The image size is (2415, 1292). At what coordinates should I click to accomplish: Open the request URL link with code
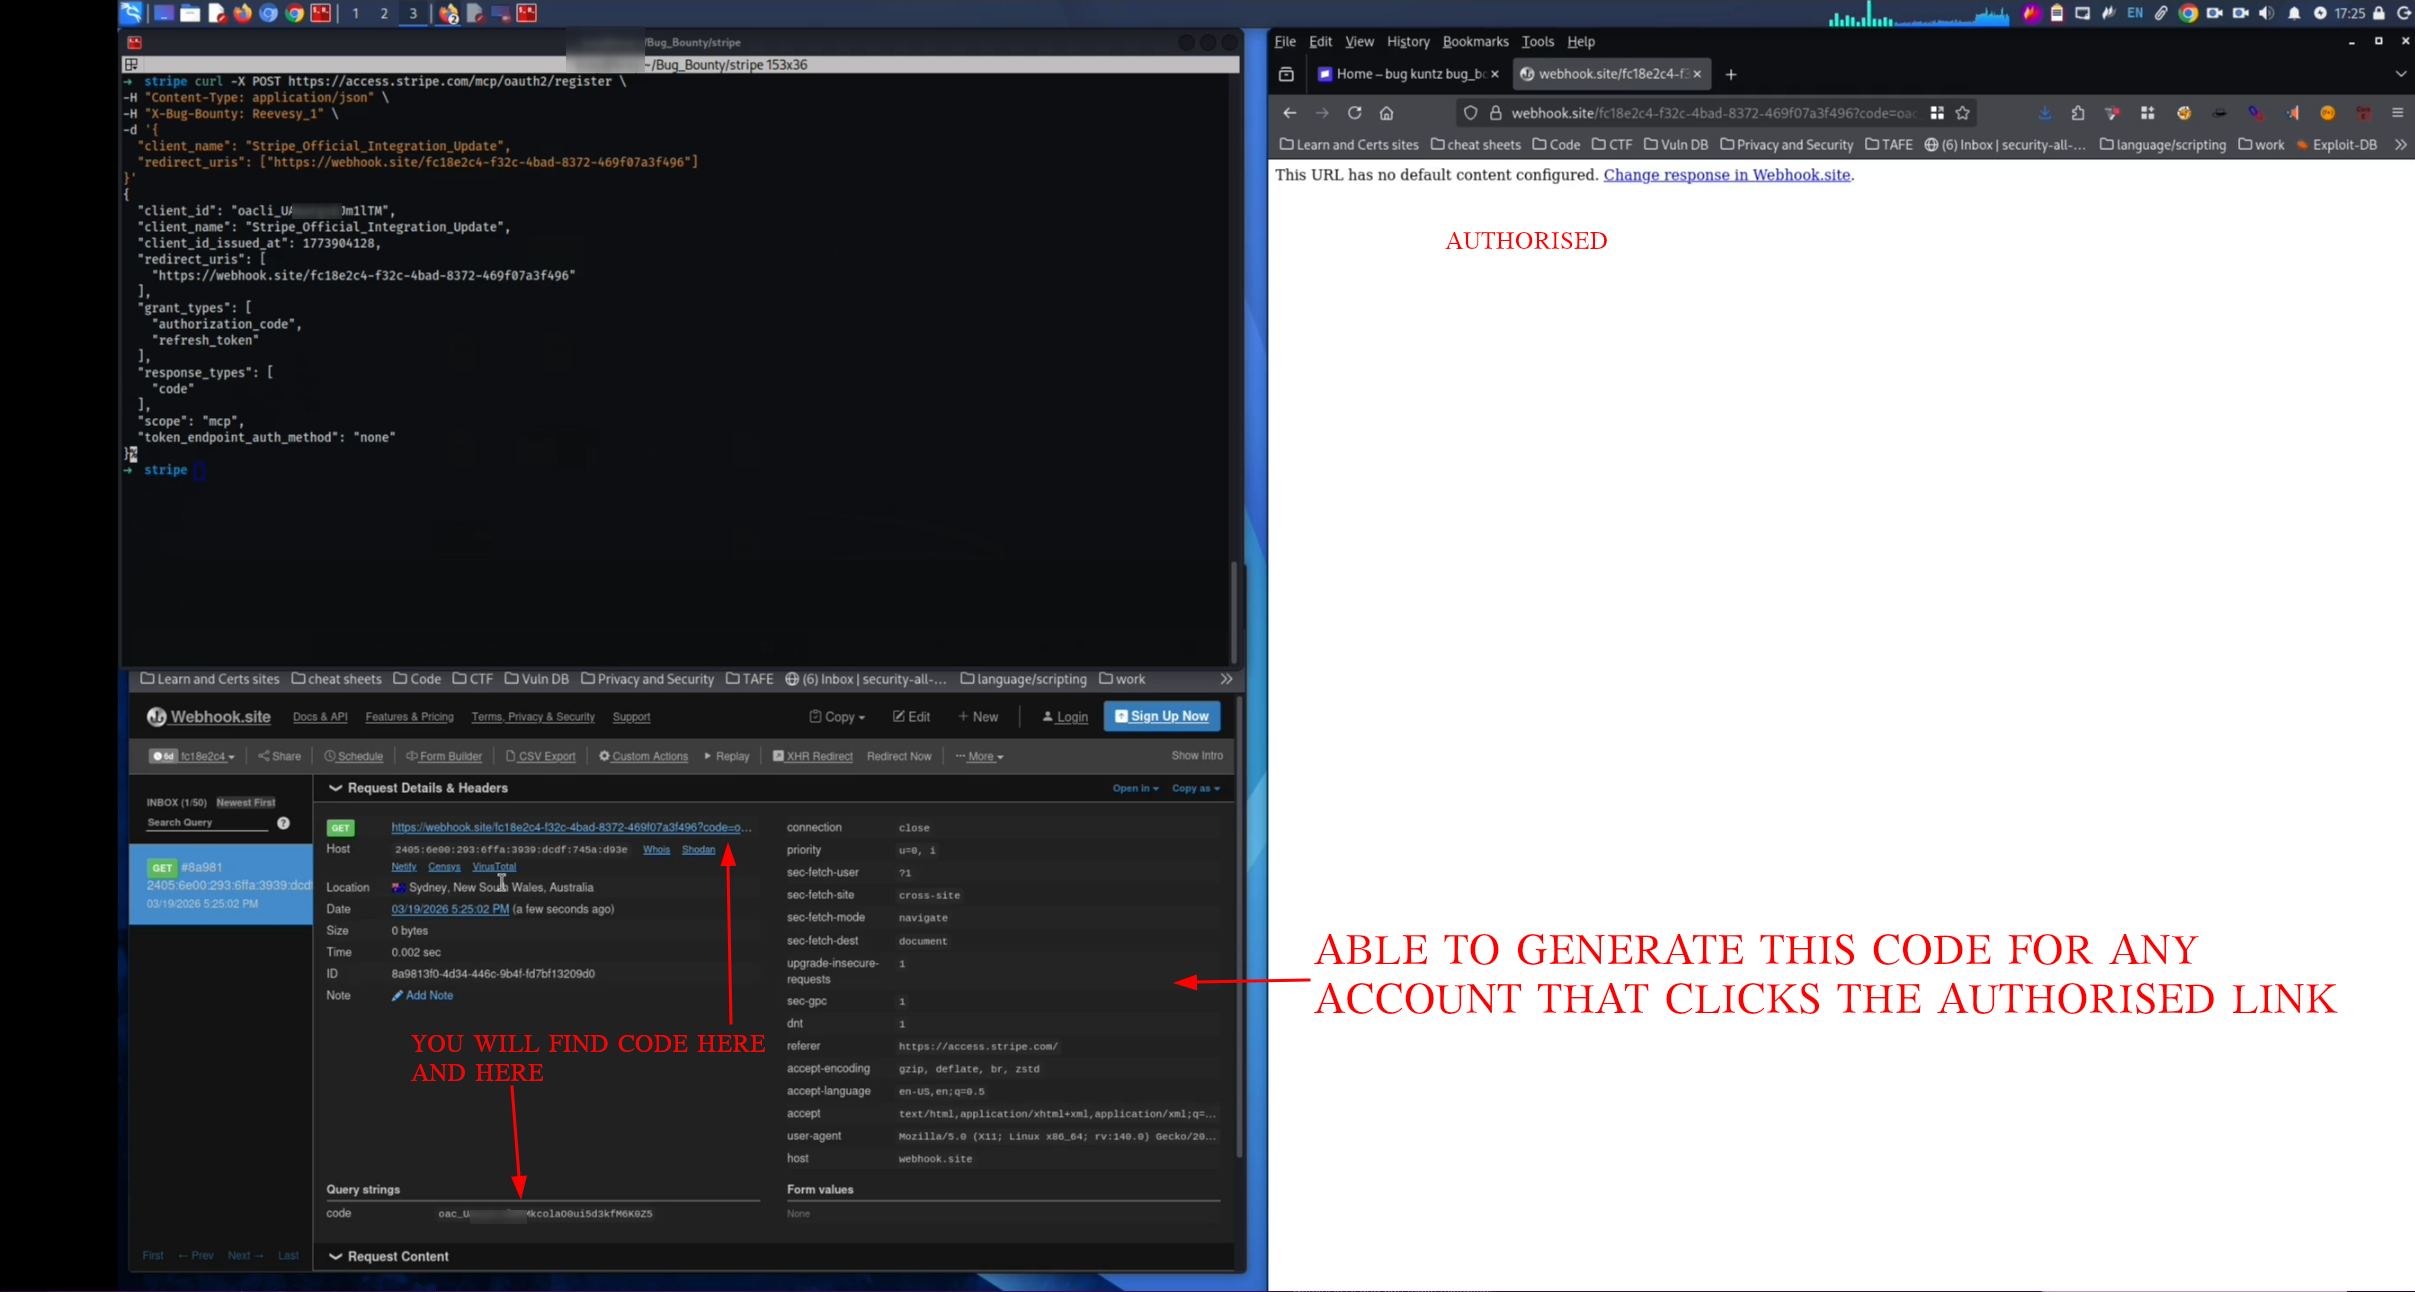[571, 828]
